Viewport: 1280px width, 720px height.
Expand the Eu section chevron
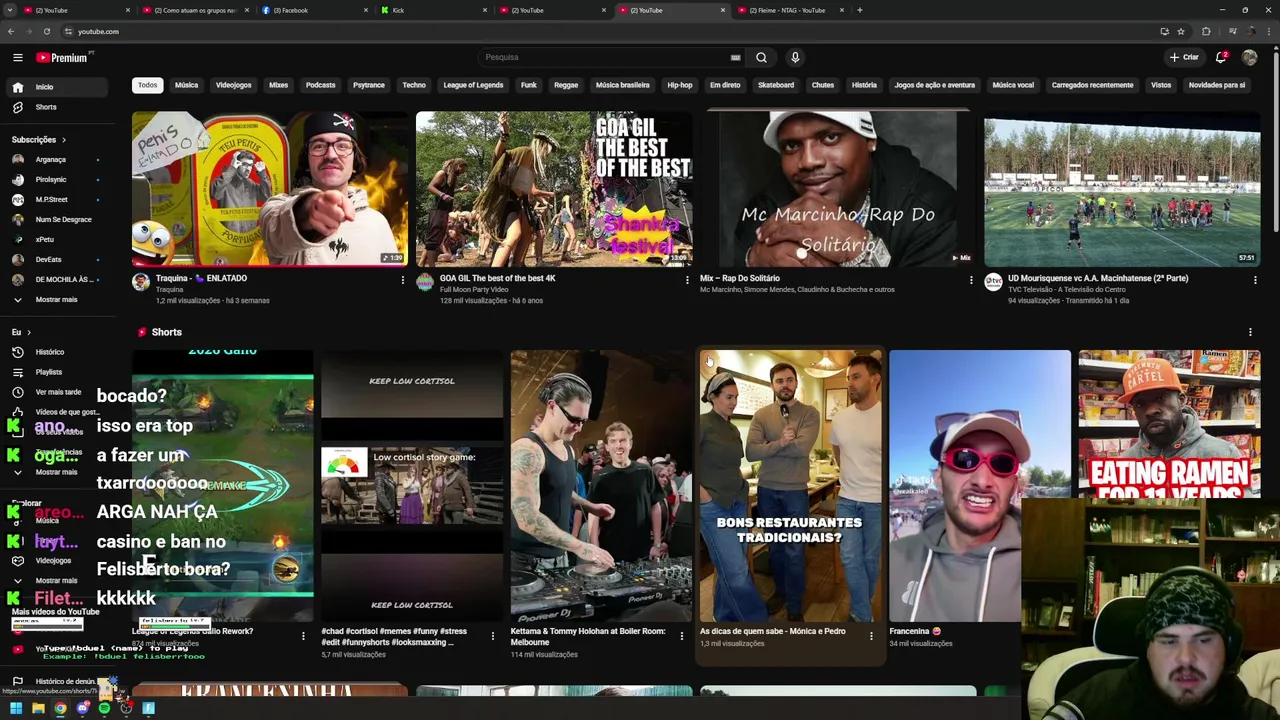click(28, 332)
